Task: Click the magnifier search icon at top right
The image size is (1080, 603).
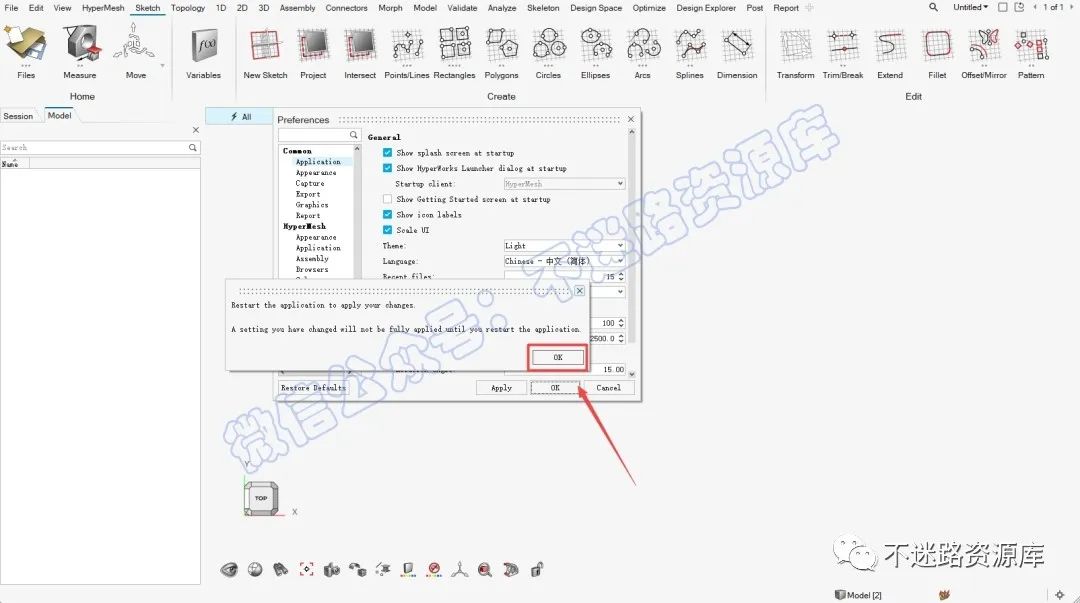Action: point(933,7)
